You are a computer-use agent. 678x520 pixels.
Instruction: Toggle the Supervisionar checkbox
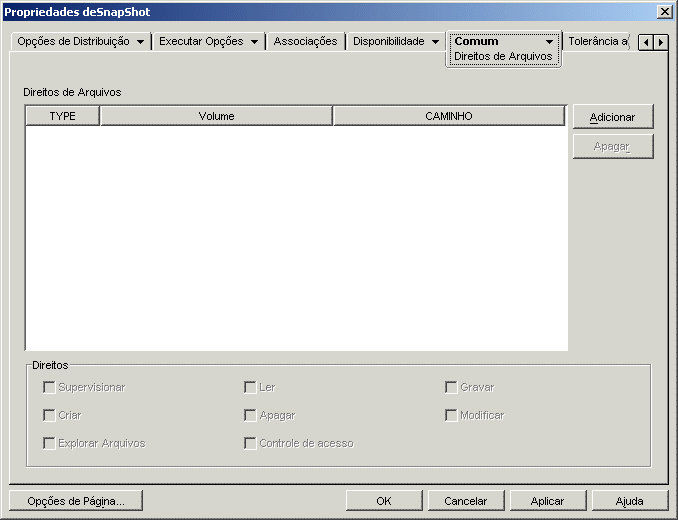49,387
